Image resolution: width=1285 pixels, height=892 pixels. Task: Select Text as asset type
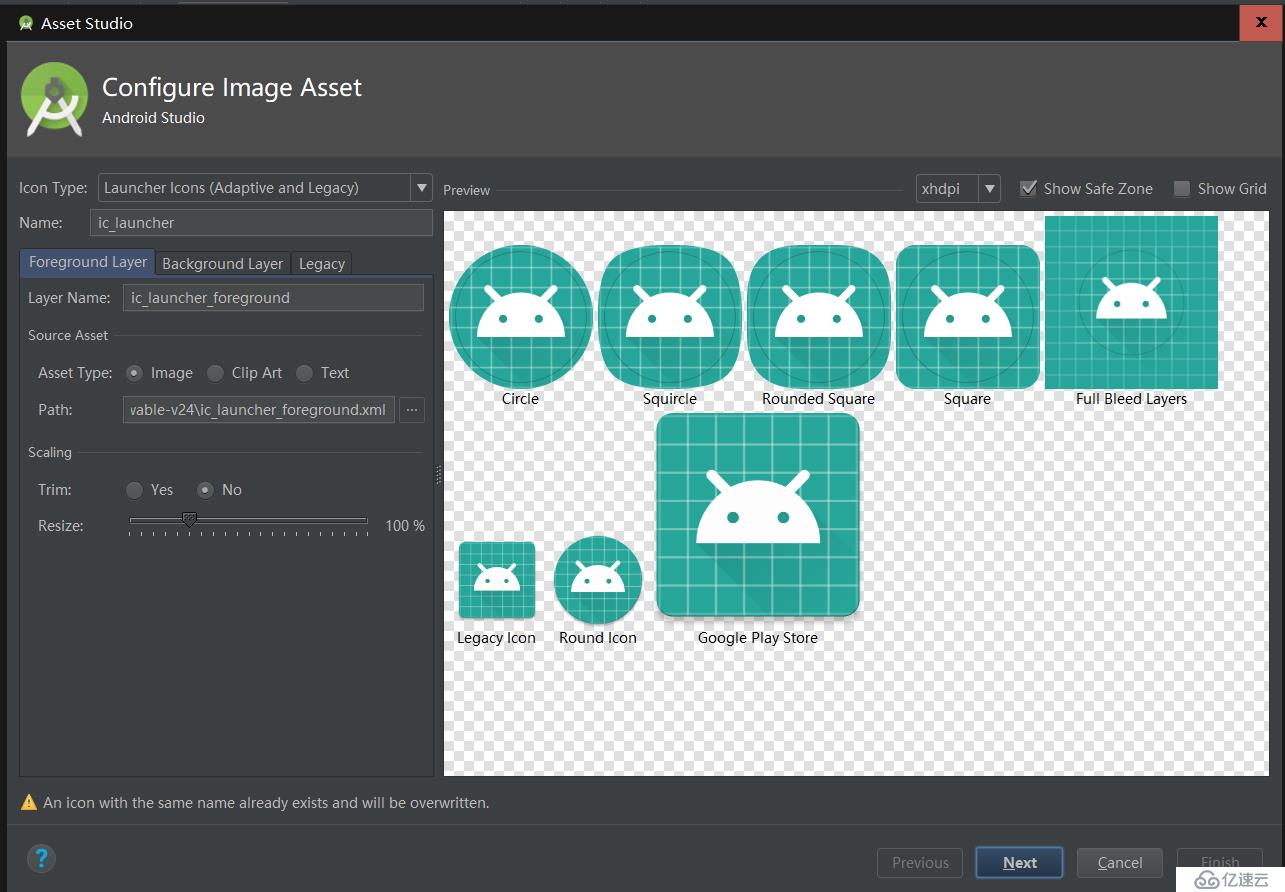304,373
